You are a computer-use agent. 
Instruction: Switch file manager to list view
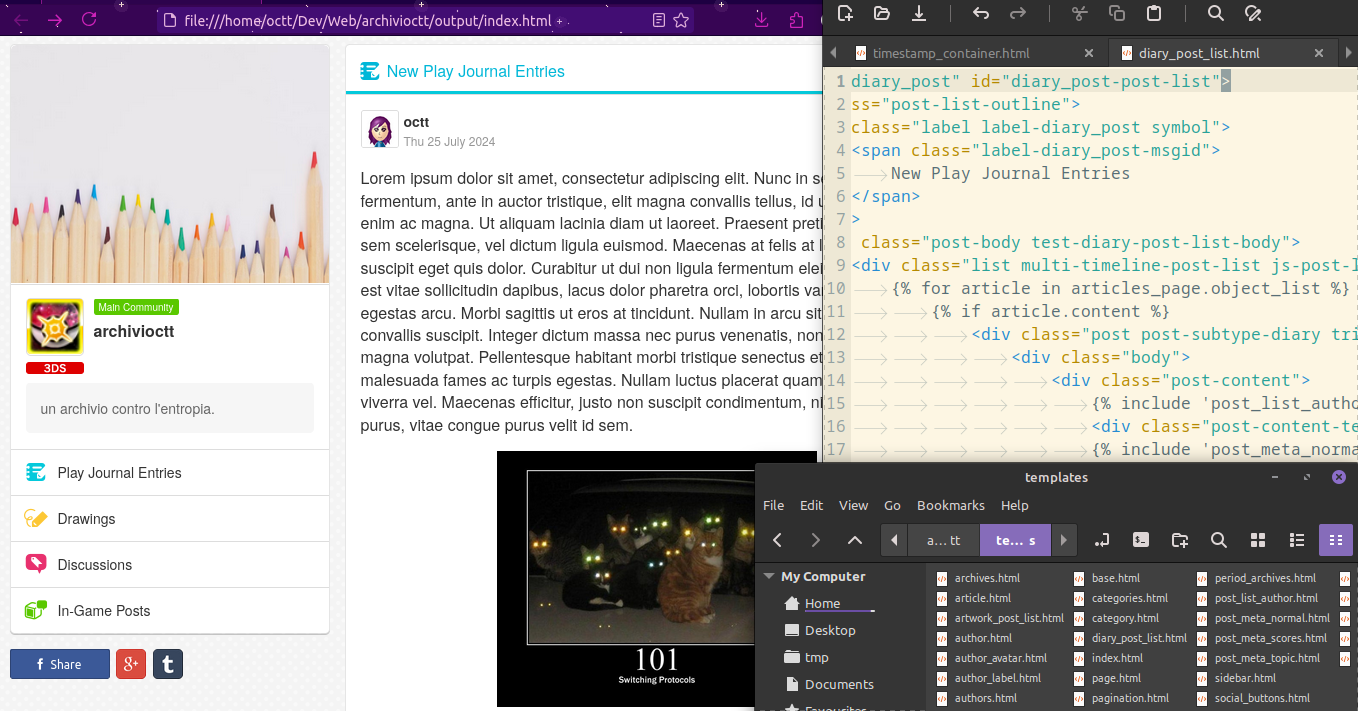click(x=1297, y=540)
